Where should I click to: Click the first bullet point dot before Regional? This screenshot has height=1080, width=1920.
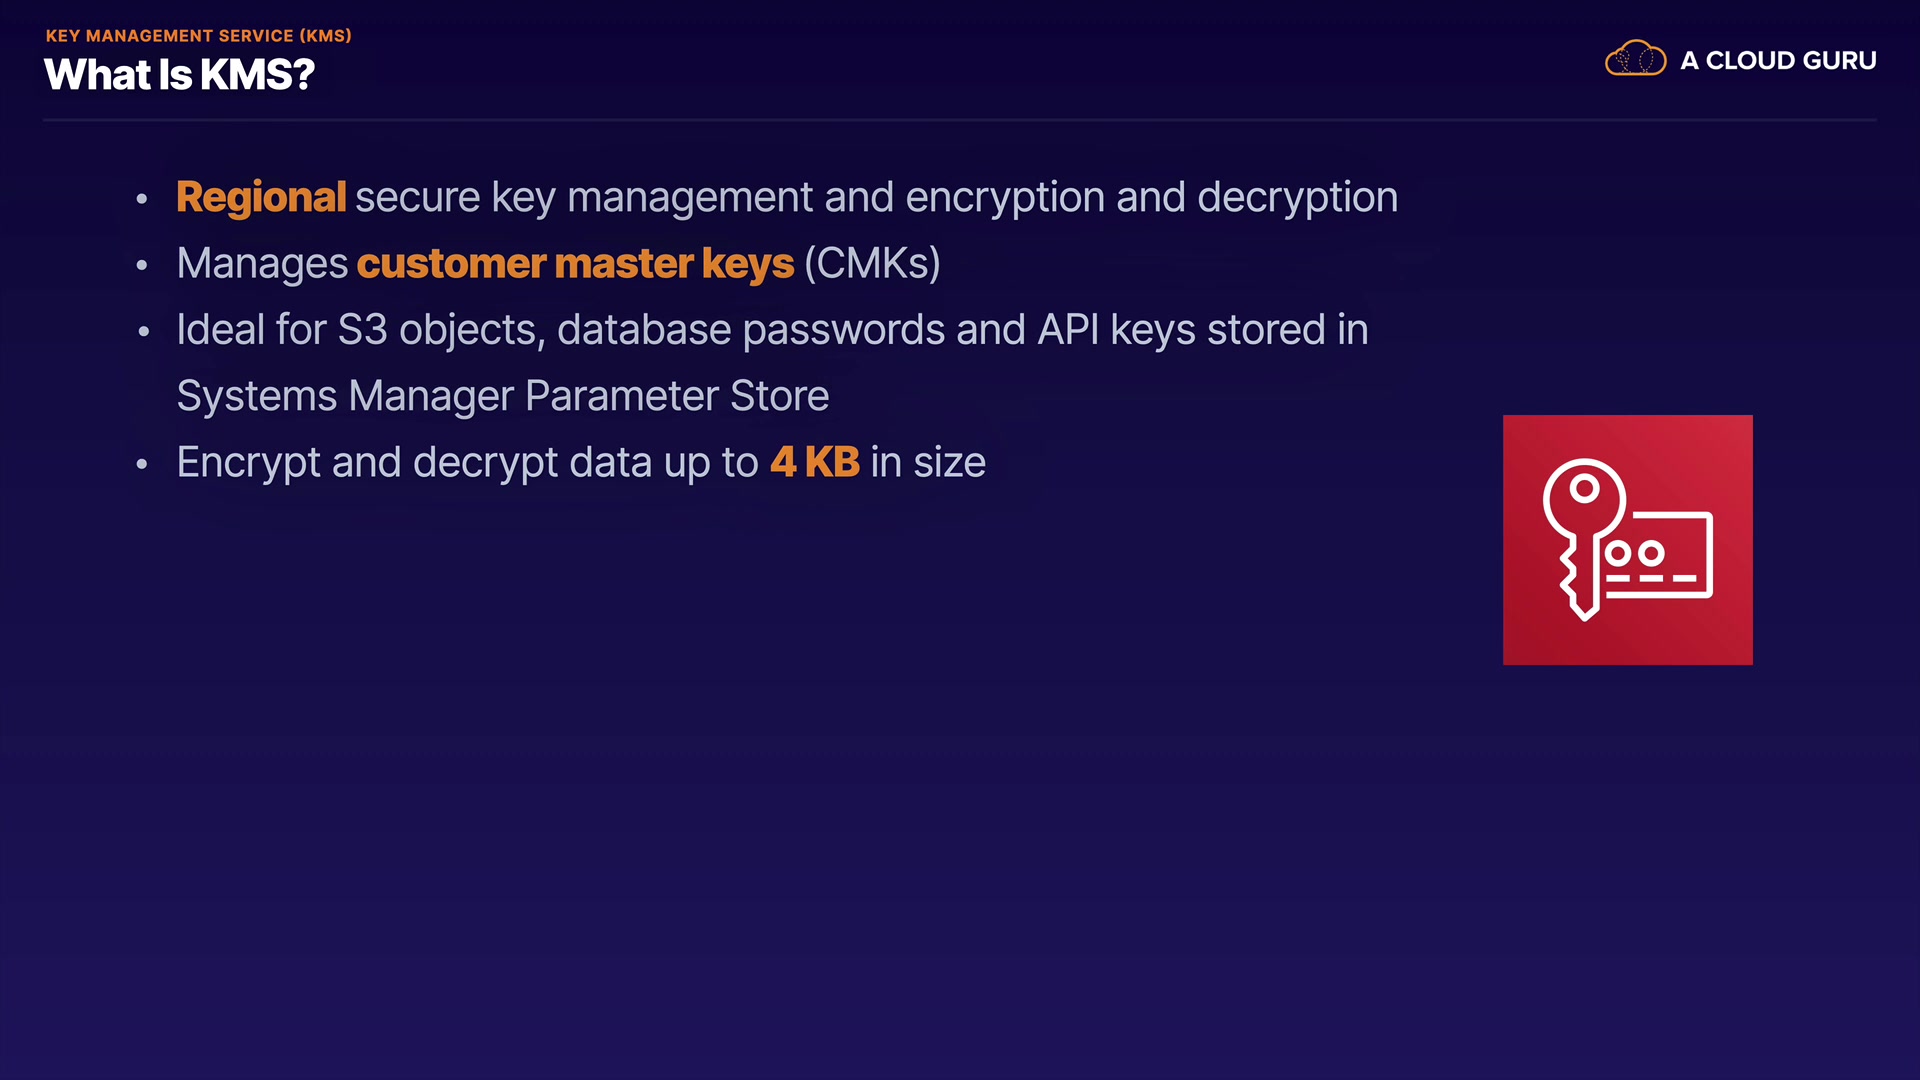pyautogui.click(x=142, y=199)
